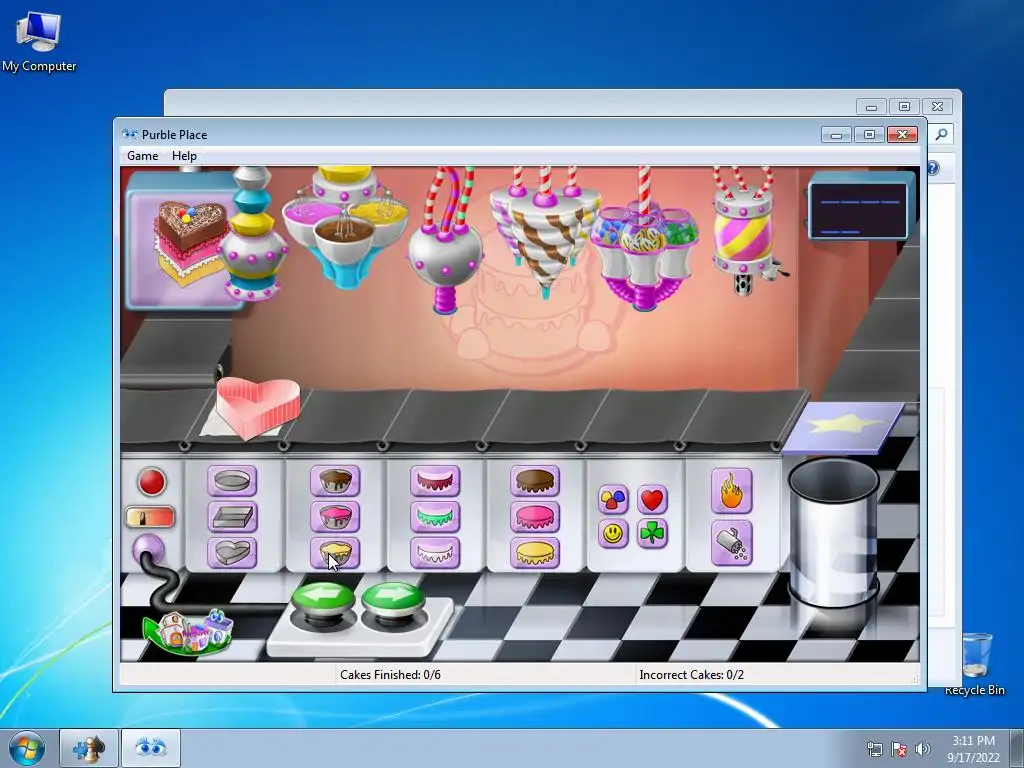Use the flame torch button
The height and width of the screenshot is (768, 1024).
click(731, 490)
